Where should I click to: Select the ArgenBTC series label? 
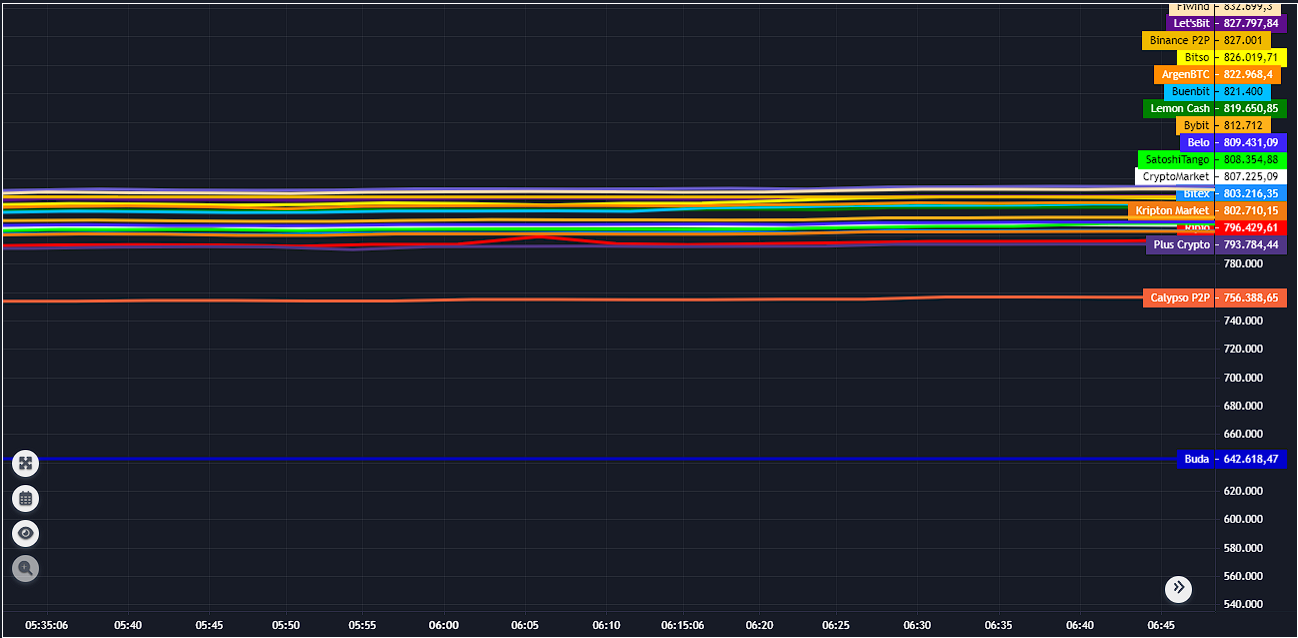[x=1185, y=74]
